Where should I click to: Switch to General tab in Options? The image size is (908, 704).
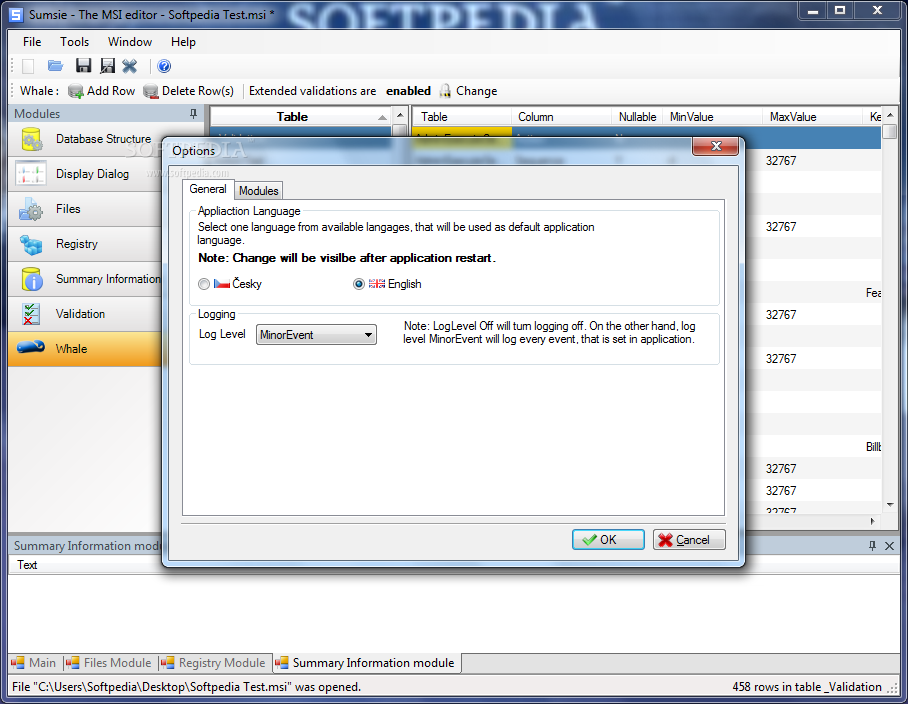pos(208,189)
